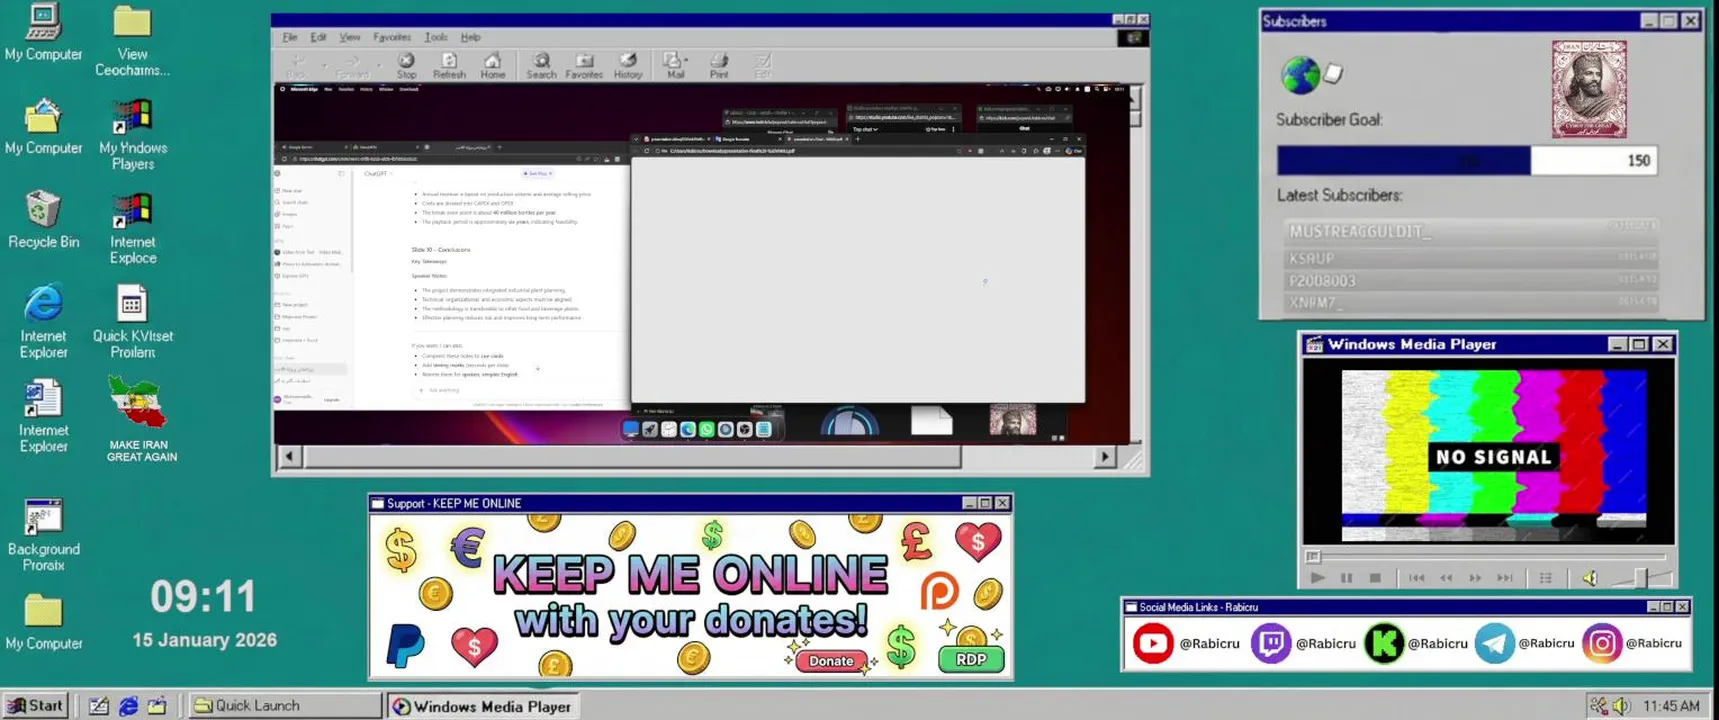
Task: Open the My Yndows Players desktop icon
Action: point(132,134)
